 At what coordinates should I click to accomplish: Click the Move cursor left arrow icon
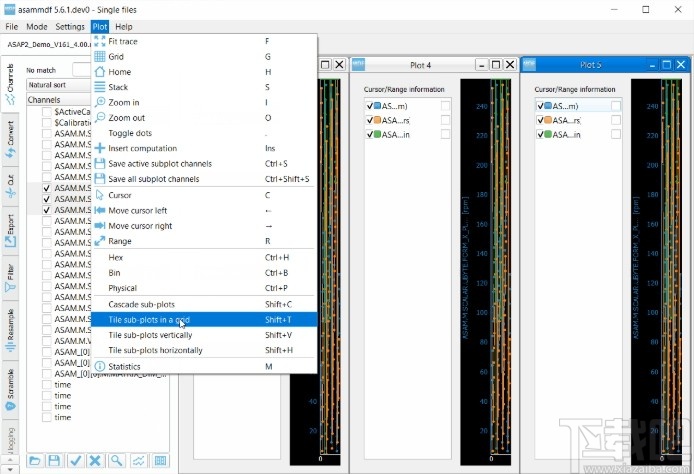(100, 210)
